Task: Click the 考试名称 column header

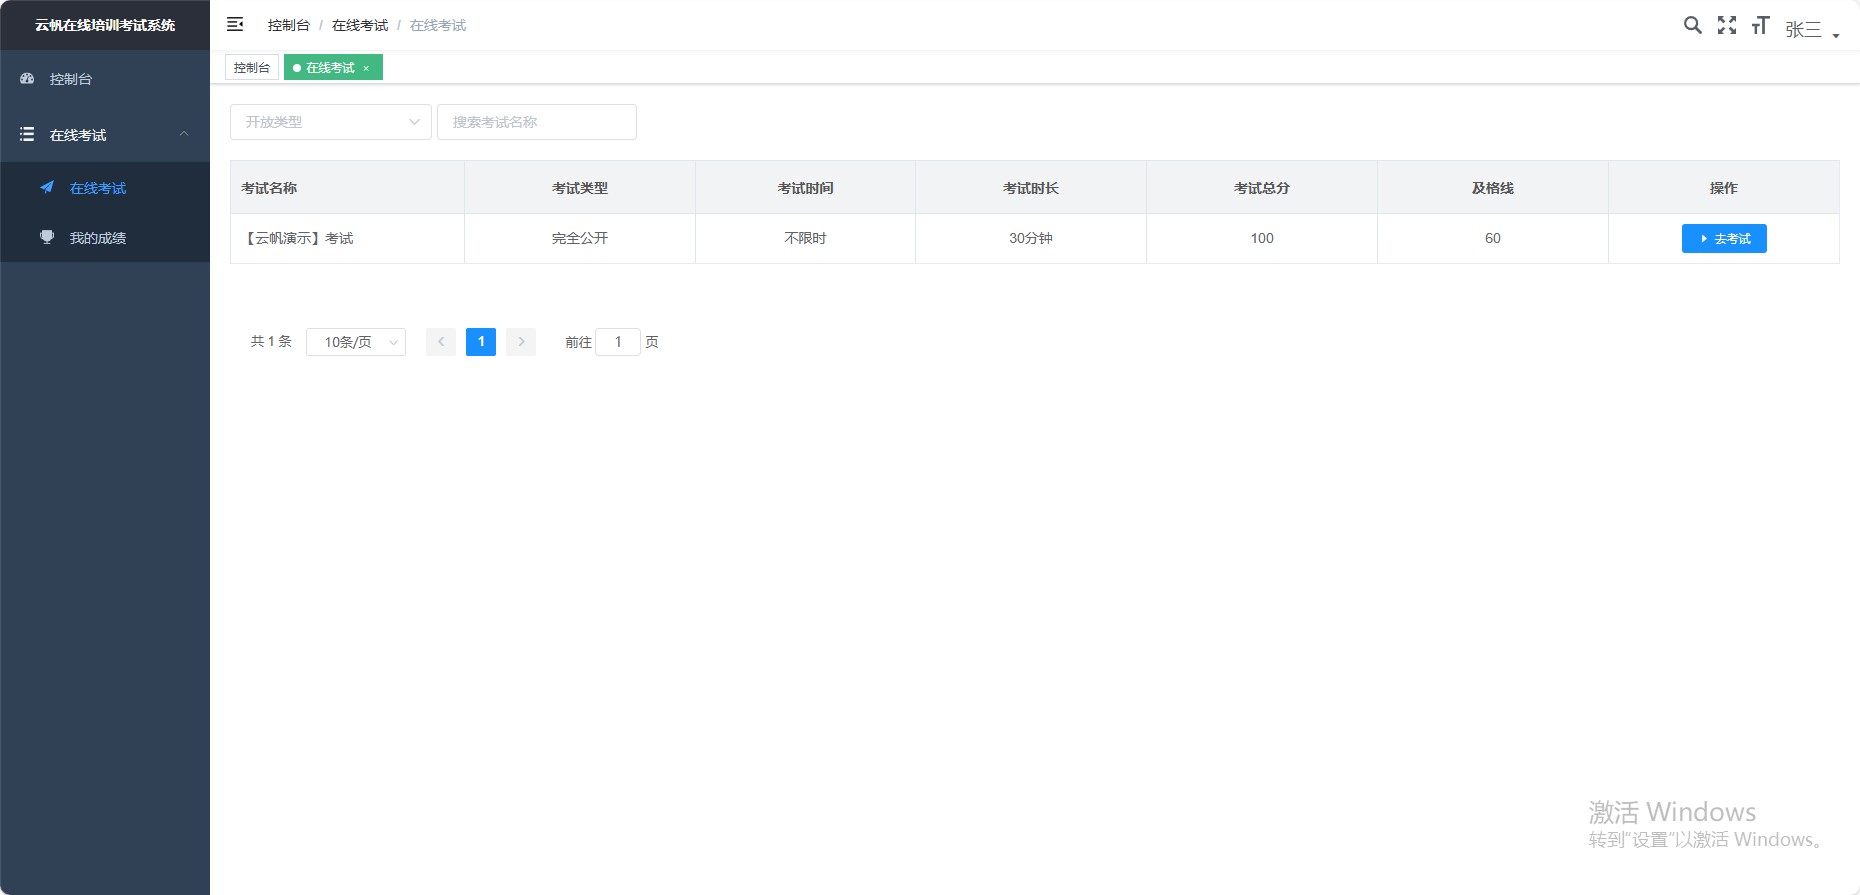Action: 347,188
